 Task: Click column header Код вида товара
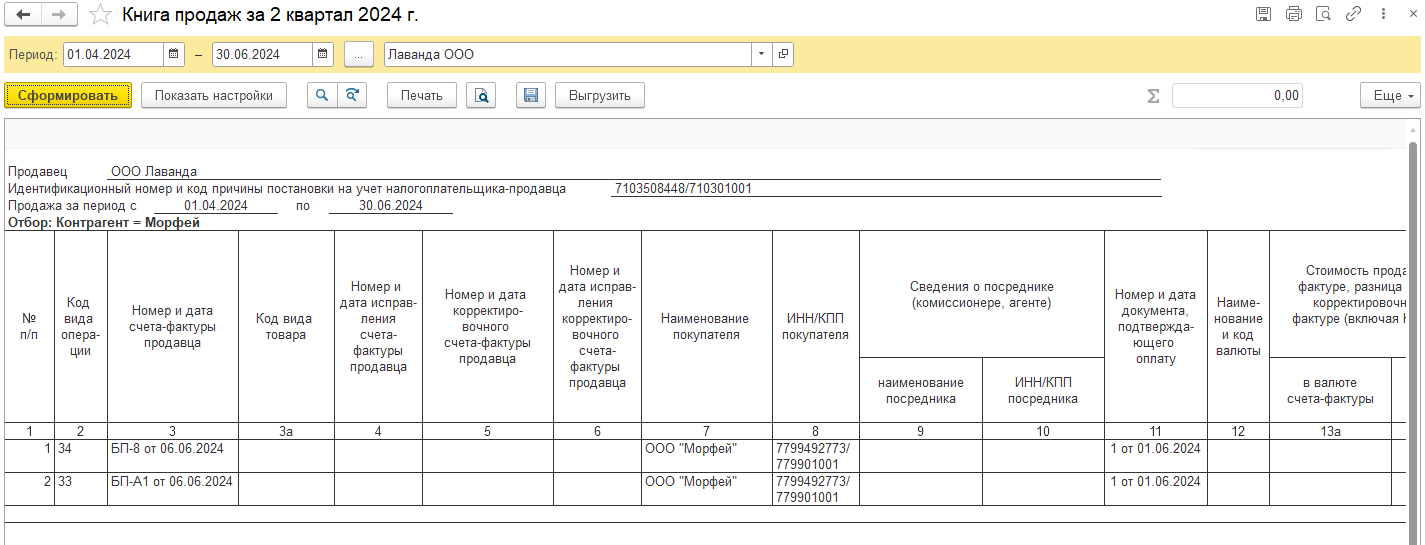286,326
